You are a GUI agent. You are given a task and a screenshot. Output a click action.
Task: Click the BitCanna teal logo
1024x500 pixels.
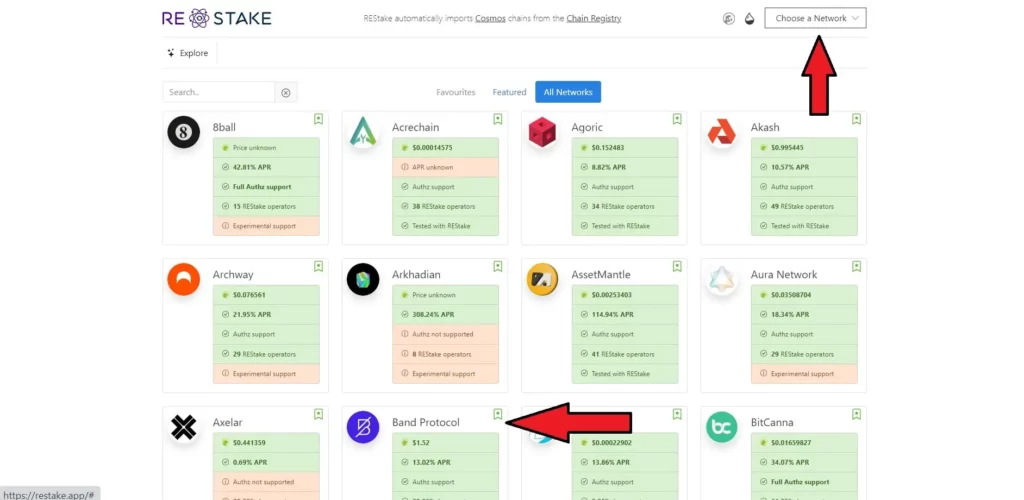(x=722, y=427)
